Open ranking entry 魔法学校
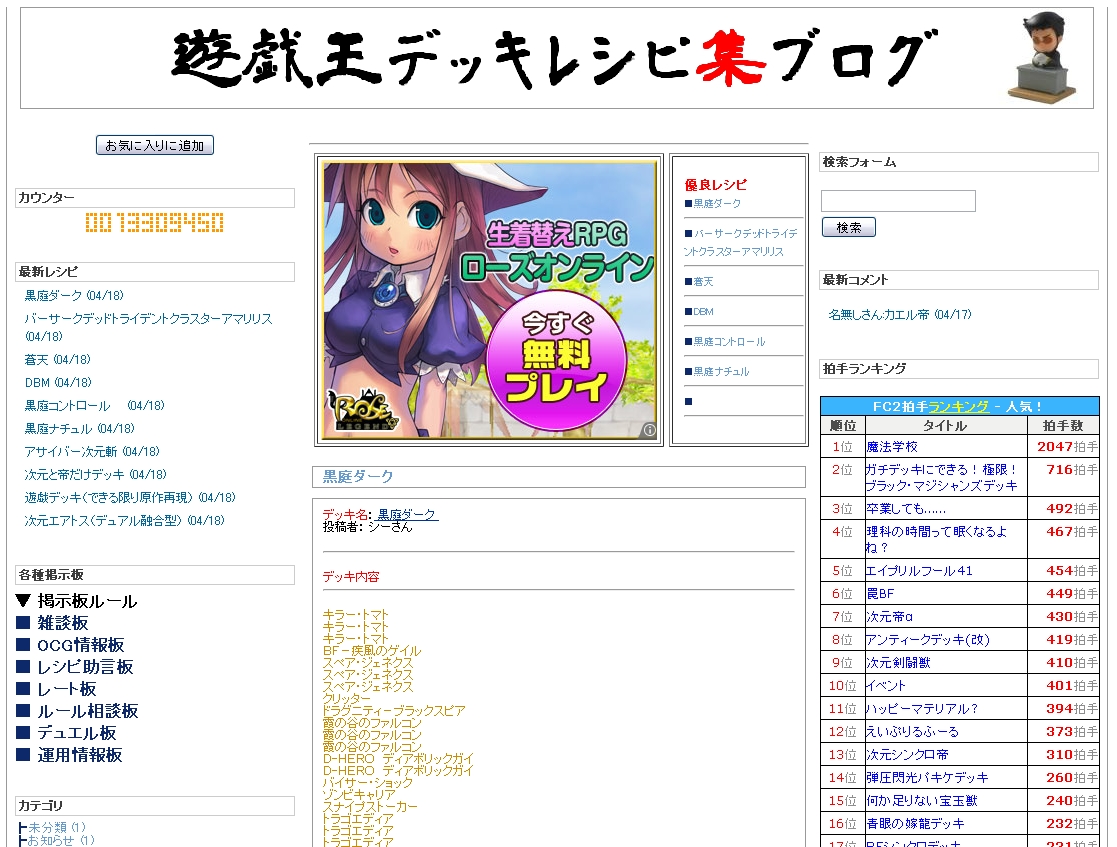Screen dimensions: 1117x847 [892, 447]
